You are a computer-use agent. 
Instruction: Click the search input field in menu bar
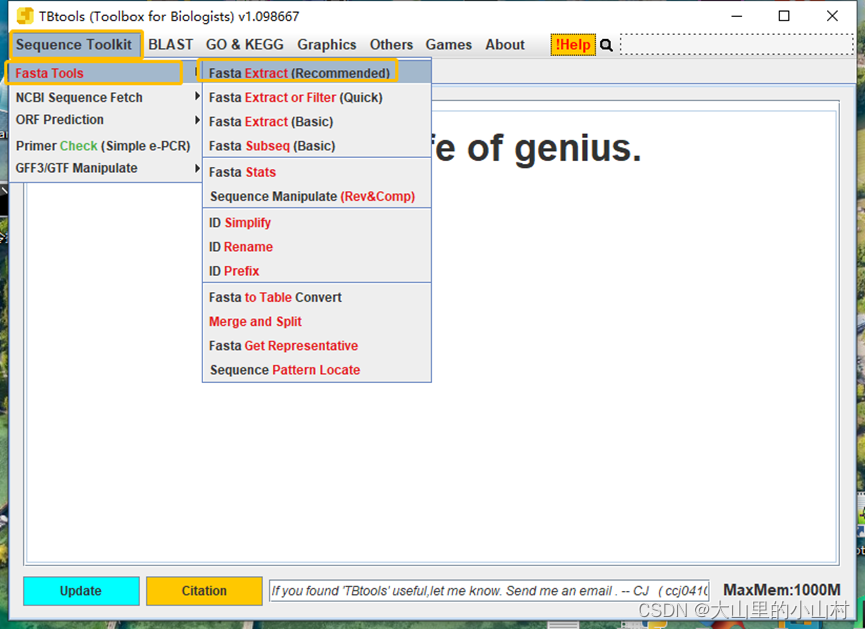click(x=736, y=45)
